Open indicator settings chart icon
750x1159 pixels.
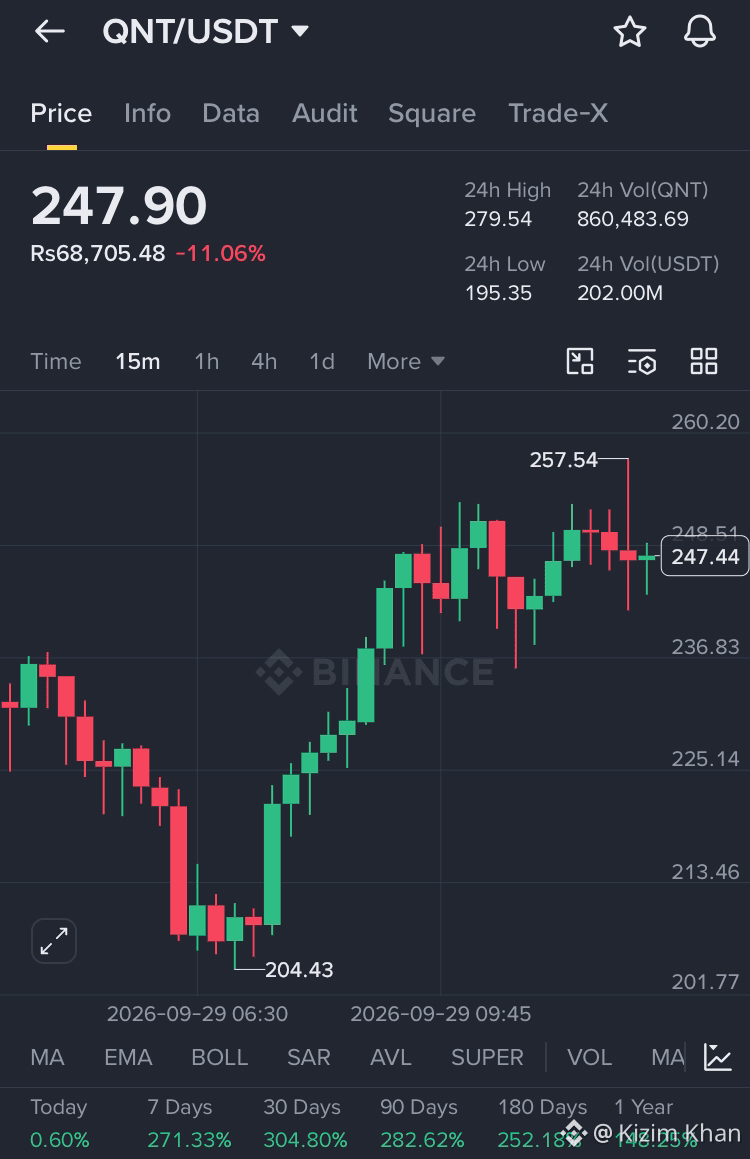pos(717,1057)
